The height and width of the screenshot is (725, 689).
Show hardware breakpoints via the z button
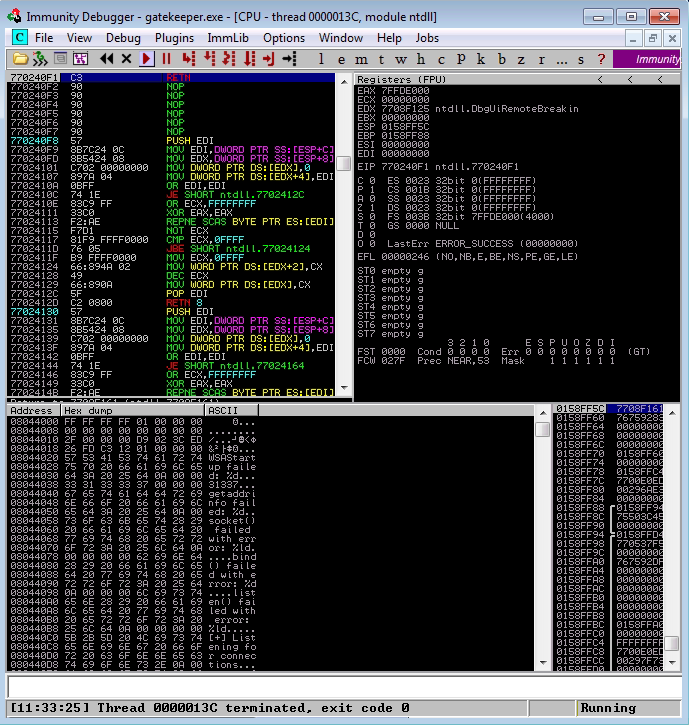point(521,59)
